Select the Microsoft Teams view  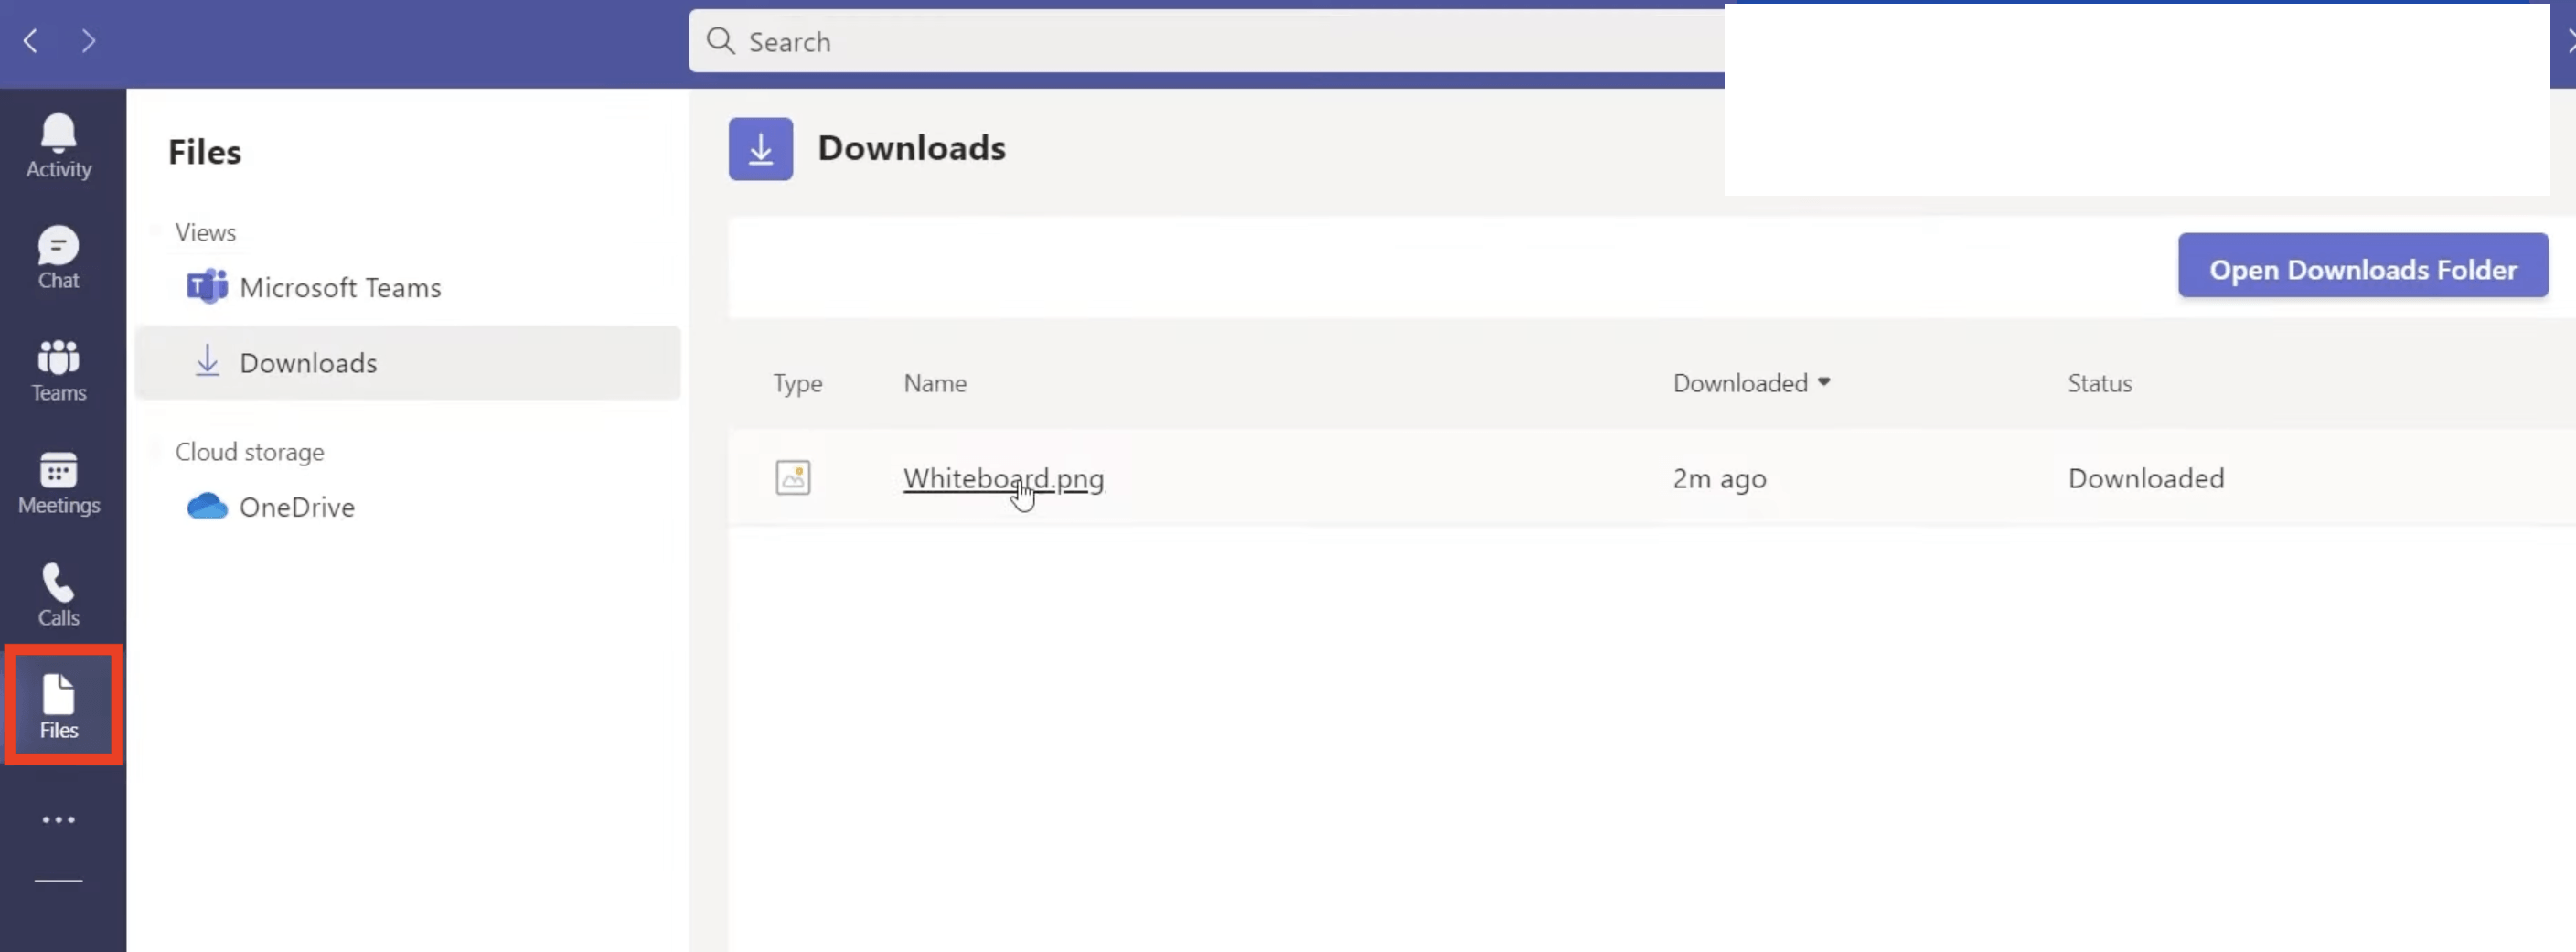(x=408, y=288)
